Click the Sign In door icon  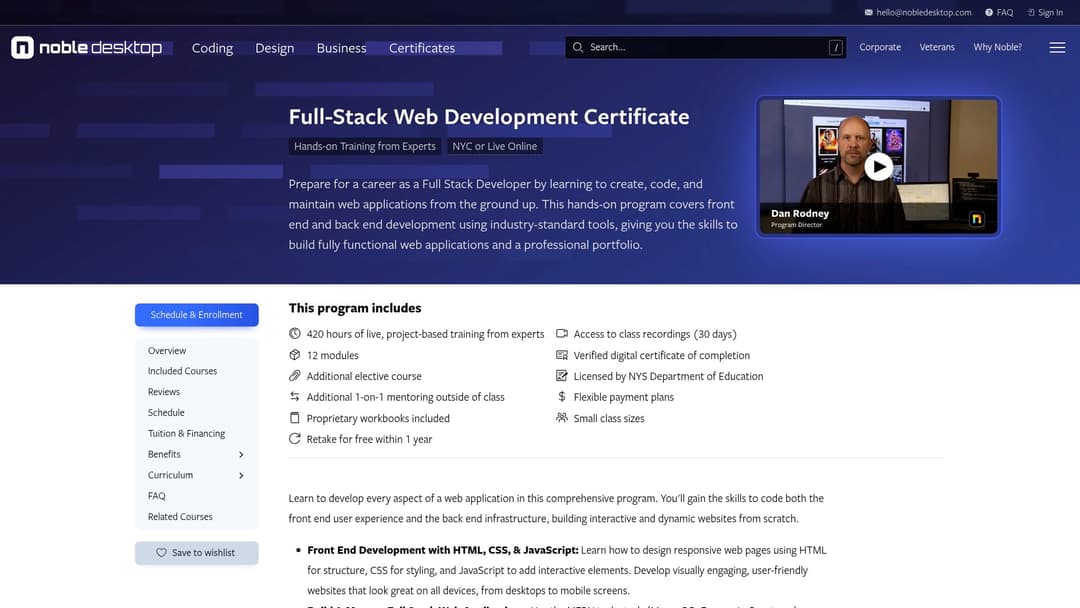[x=1030, y=12]
